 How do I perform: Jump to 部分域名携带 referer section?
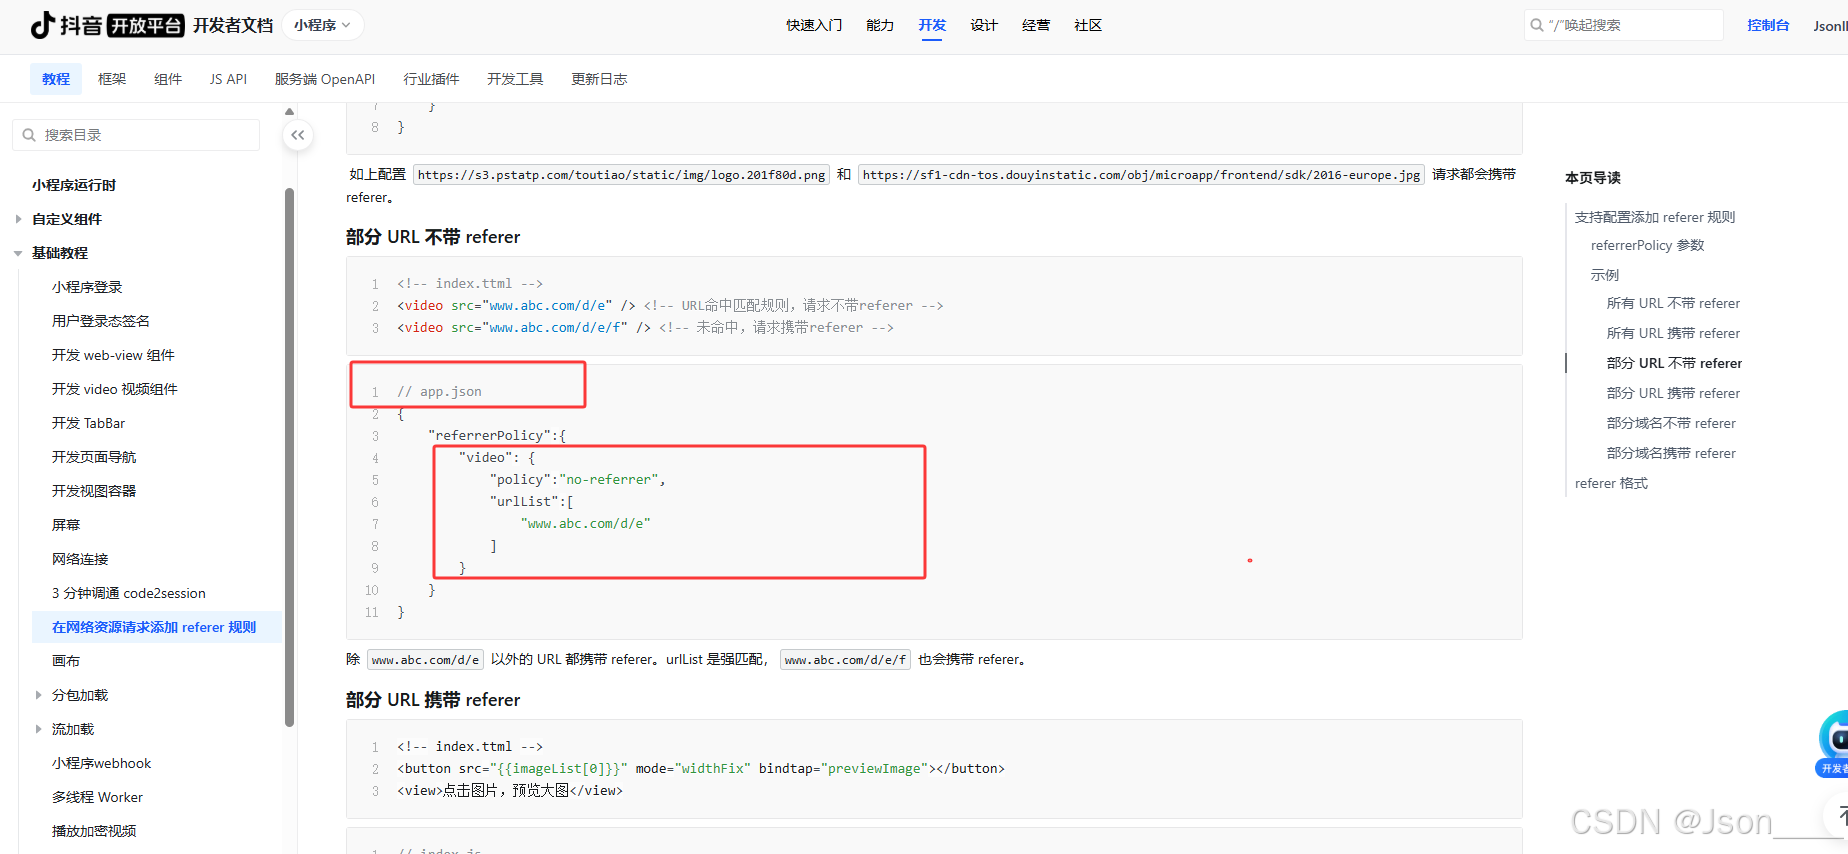[1671, 453]
